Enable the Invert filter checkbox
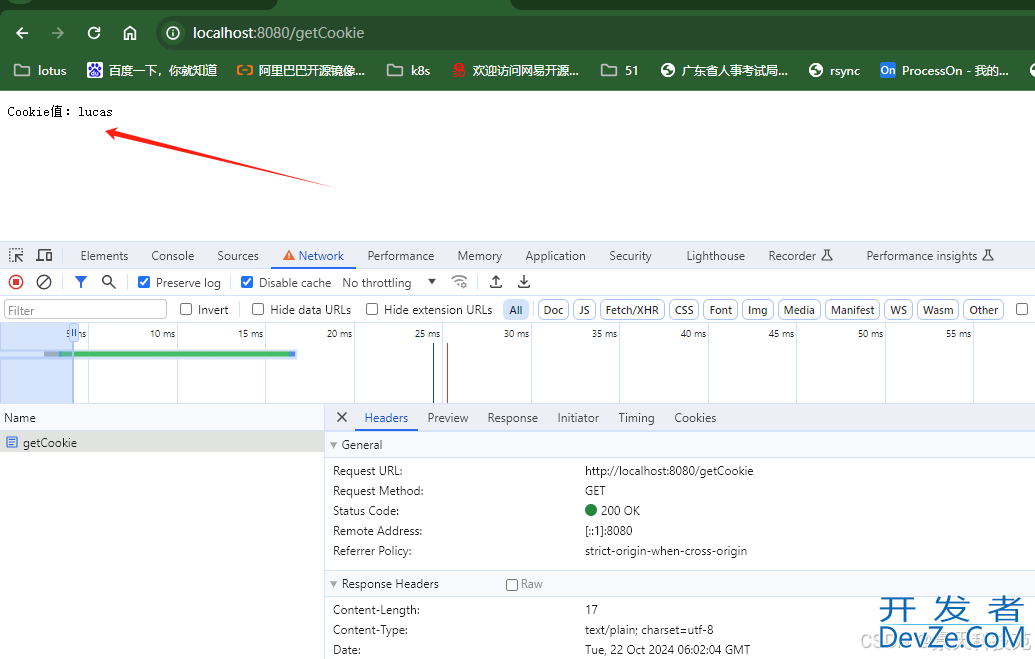 (x=186, y=310)
